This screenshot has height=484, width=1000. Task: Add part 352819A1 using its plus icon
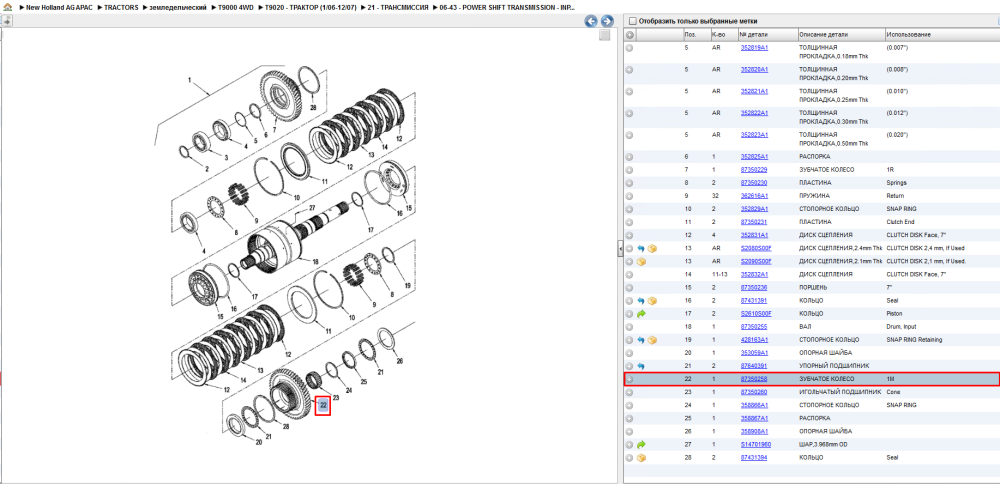(x=629, y=48)
